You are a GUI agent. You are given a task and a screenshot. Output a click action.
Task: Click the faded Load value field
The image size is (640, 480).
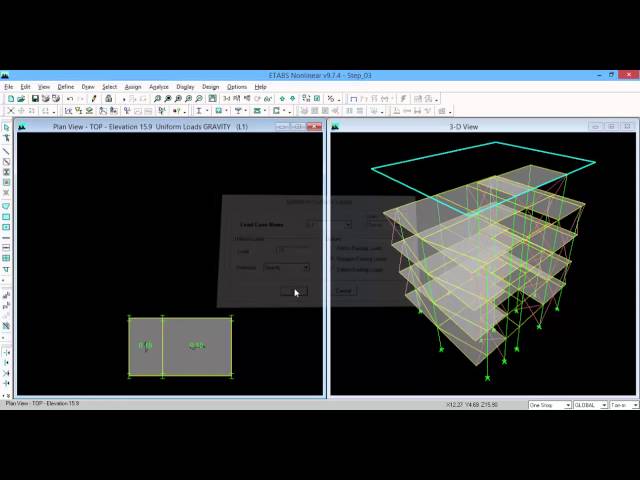(x=292, y=251)
